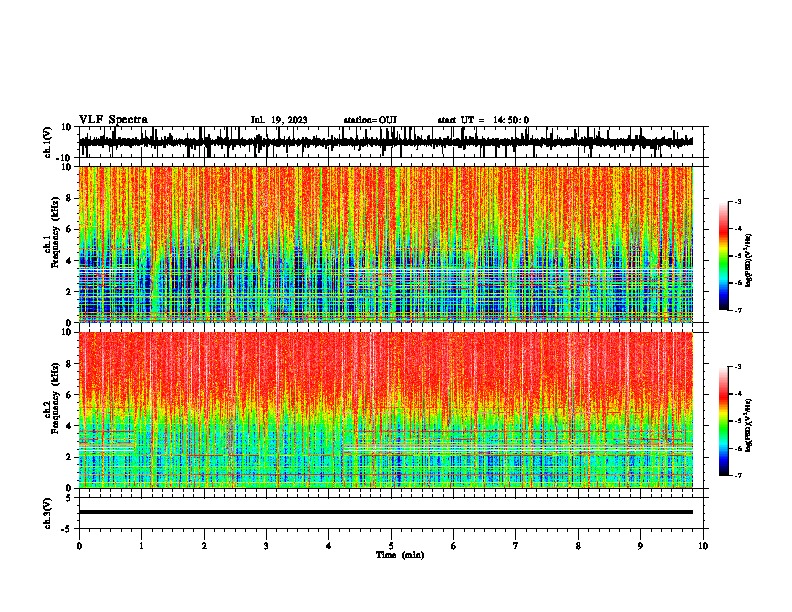
Task: Click the "ch.3(V)" axis label
Action: pos(48,513)
